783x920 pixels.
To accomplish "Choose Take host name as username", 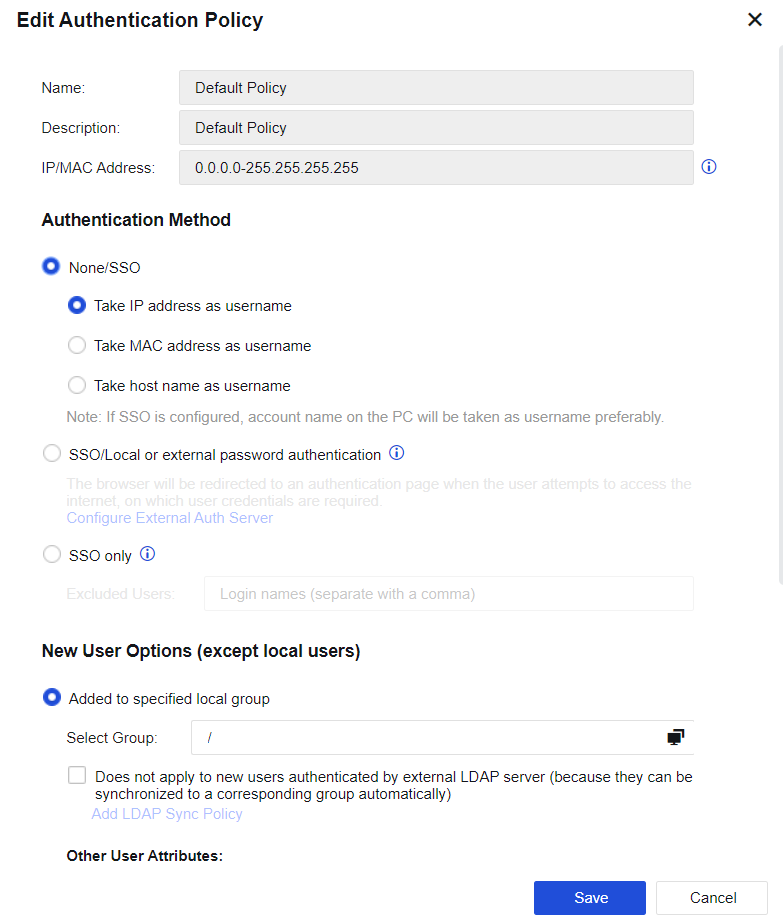I will tap(77, 385).
